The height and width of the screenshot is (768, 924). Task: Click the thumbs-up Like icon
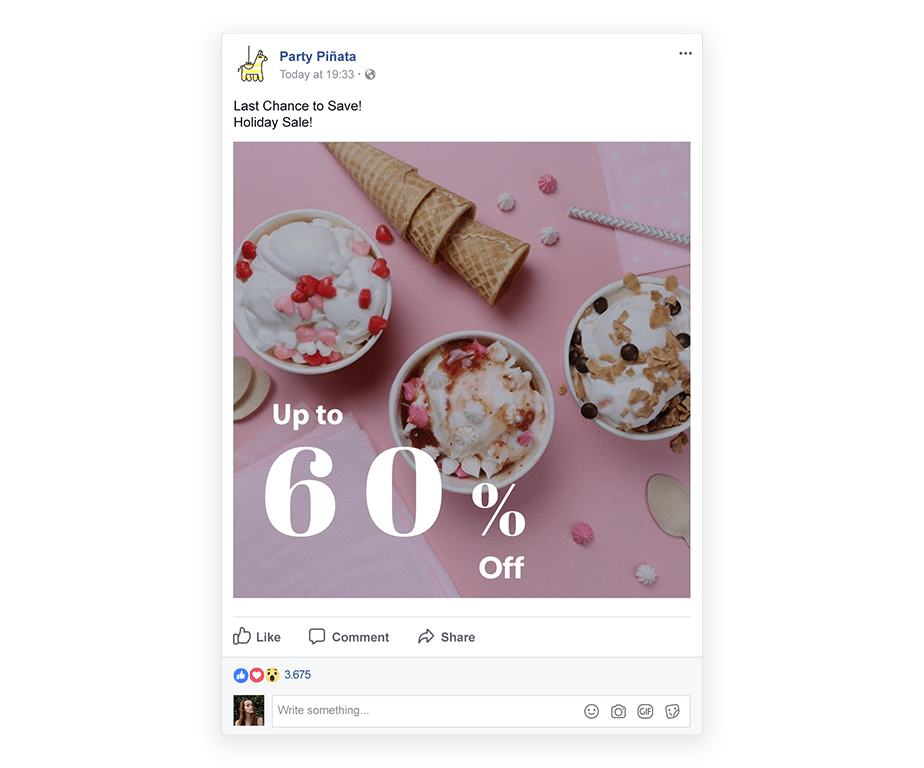pos(242,636)
